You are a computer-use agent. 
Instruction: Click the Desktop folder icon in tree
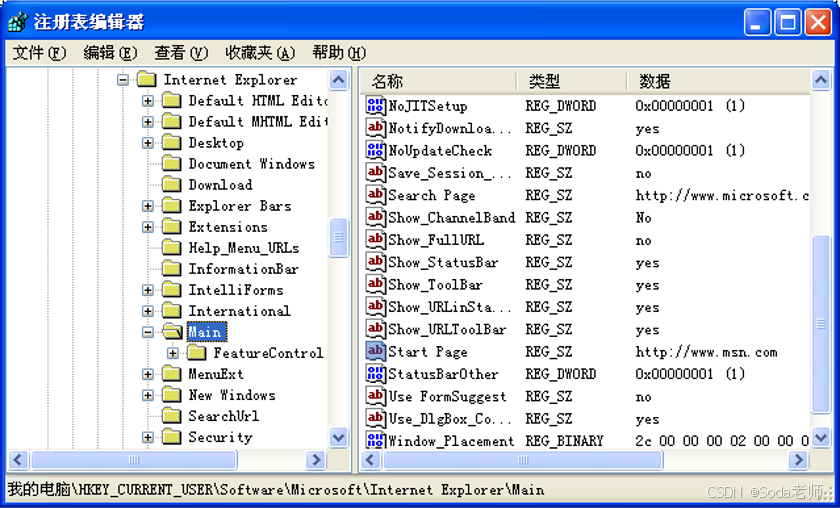[171, 143]
